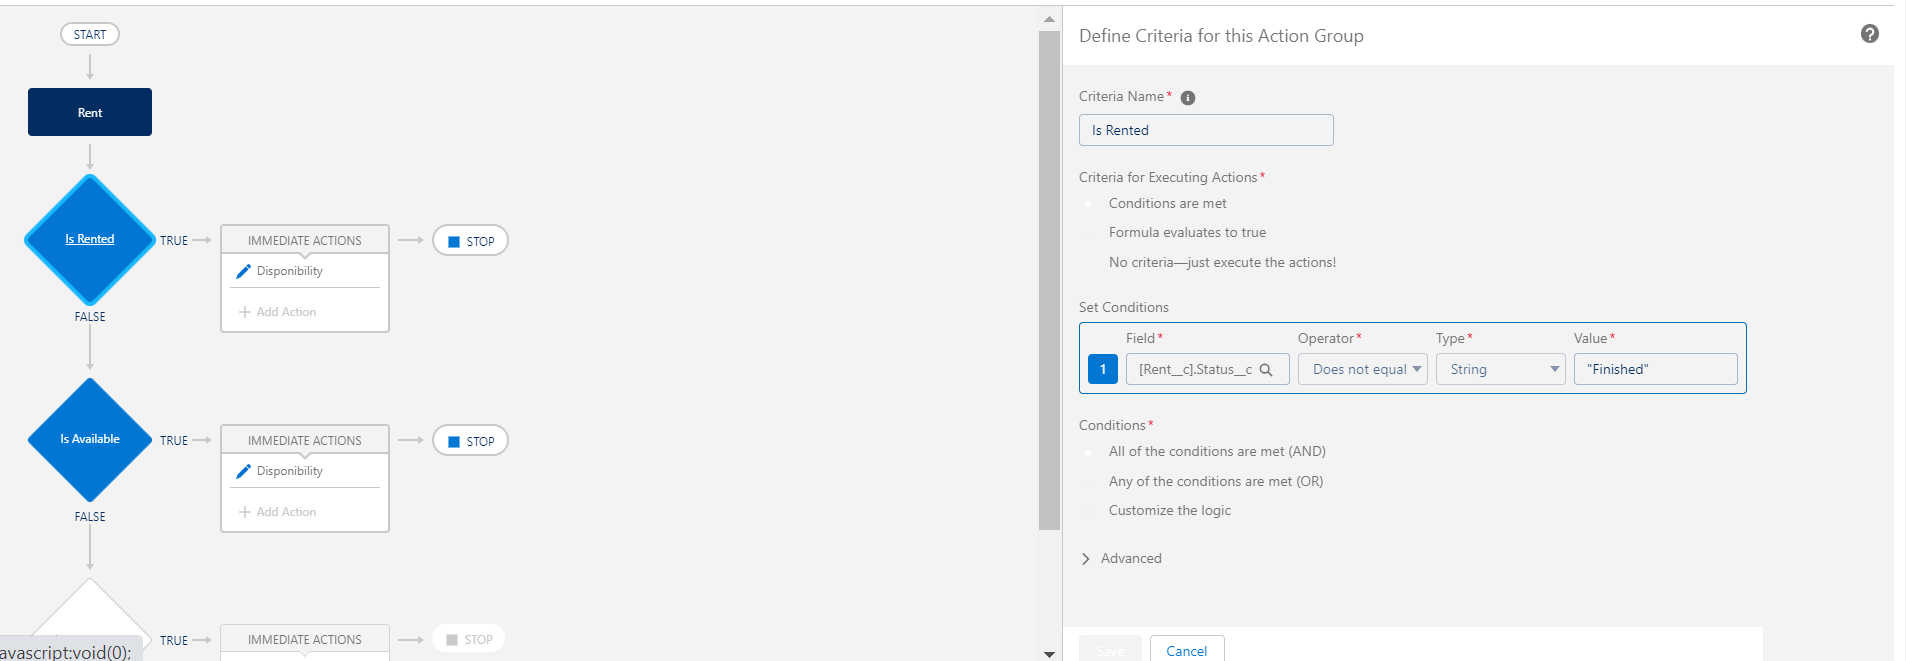Click pencil icon of Is Rented Disponibility action
Viewport: 1906px width, 661px height.
[x=243, y=272]
